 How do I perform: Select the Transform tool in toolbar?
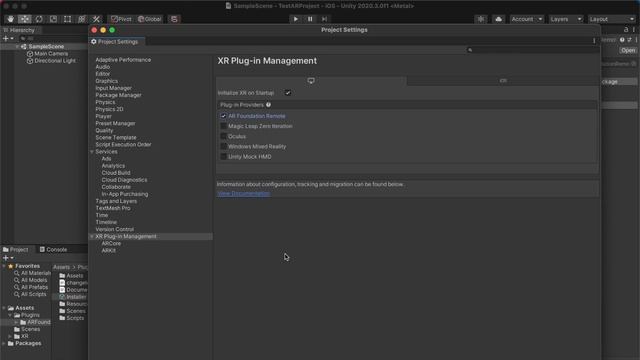point(82,19)
